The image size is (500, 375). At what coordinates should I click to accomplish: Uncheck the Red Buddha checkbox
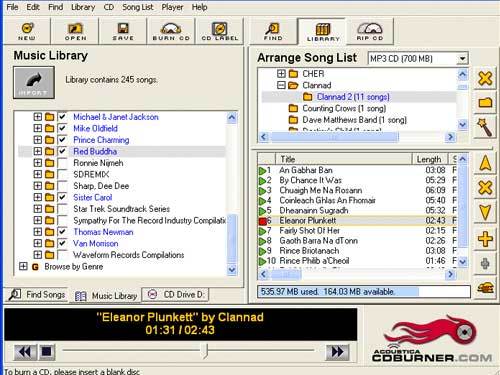[62, 151]
